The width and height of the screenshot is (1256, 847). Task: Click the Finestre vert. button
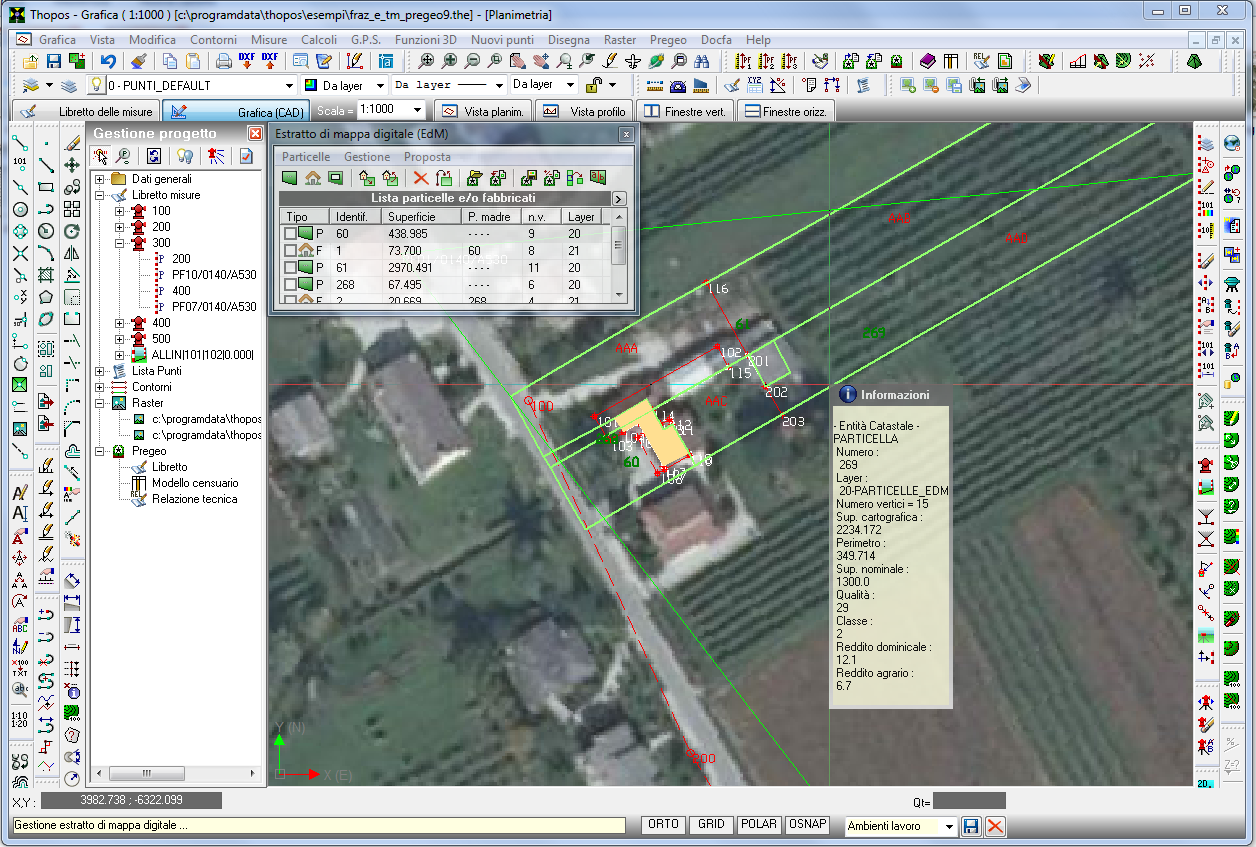click(686, 111)
